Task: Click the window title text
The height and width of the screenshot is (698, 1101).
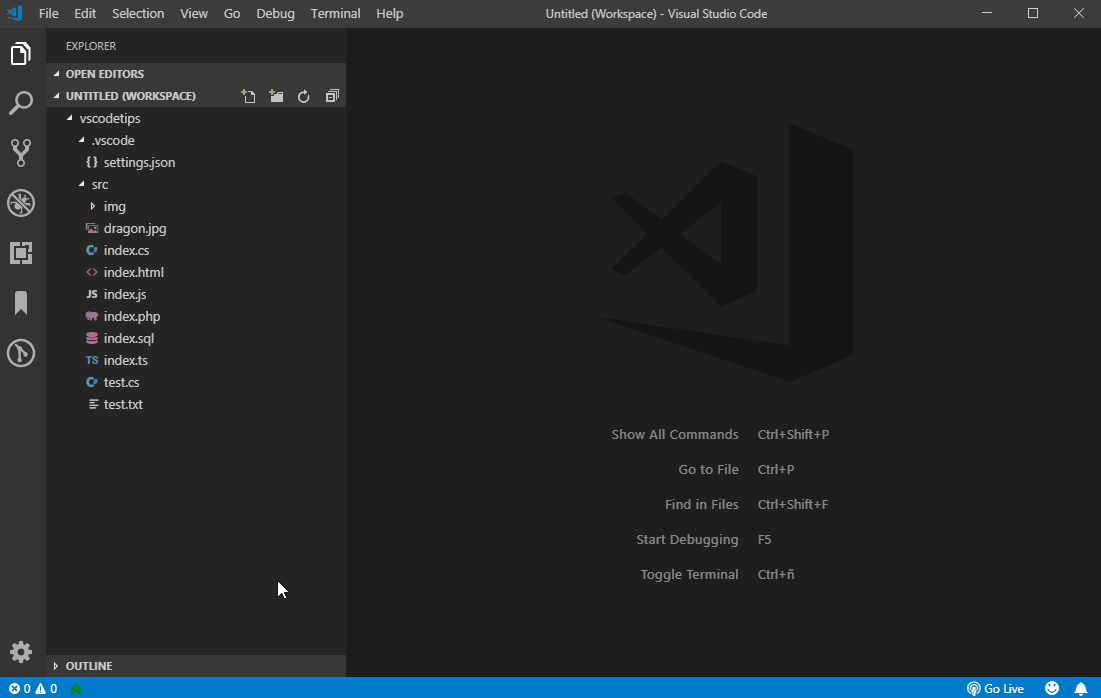Action: coord(657,14)
